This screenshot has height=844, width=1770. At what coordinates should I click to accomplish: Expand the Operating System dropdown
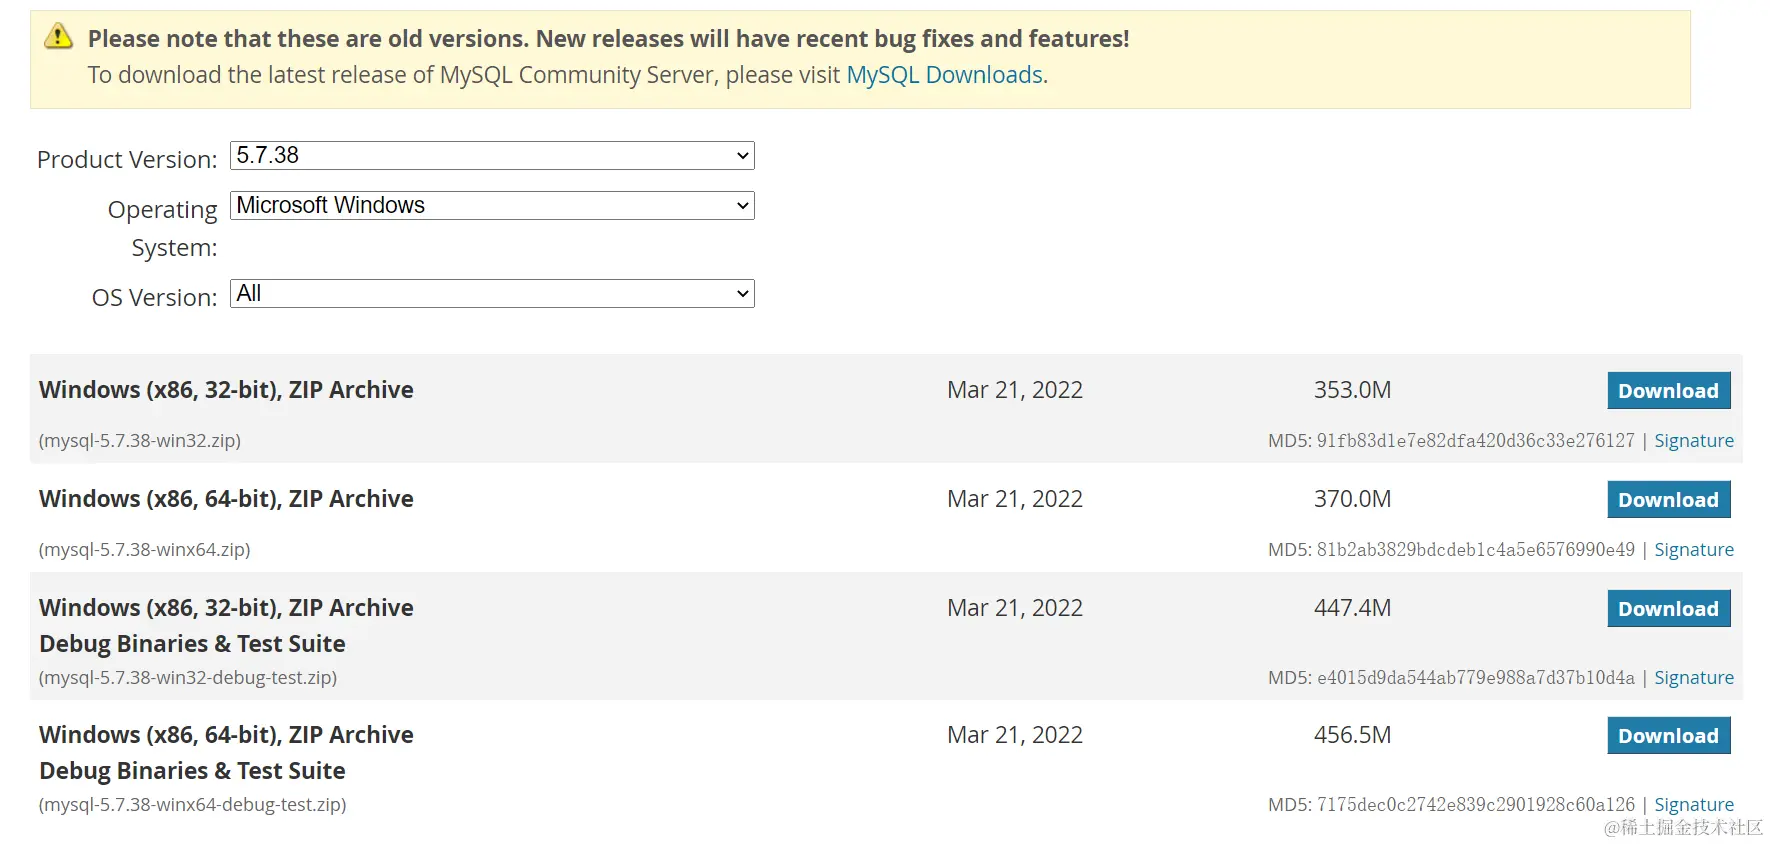(x=491, y=206)
